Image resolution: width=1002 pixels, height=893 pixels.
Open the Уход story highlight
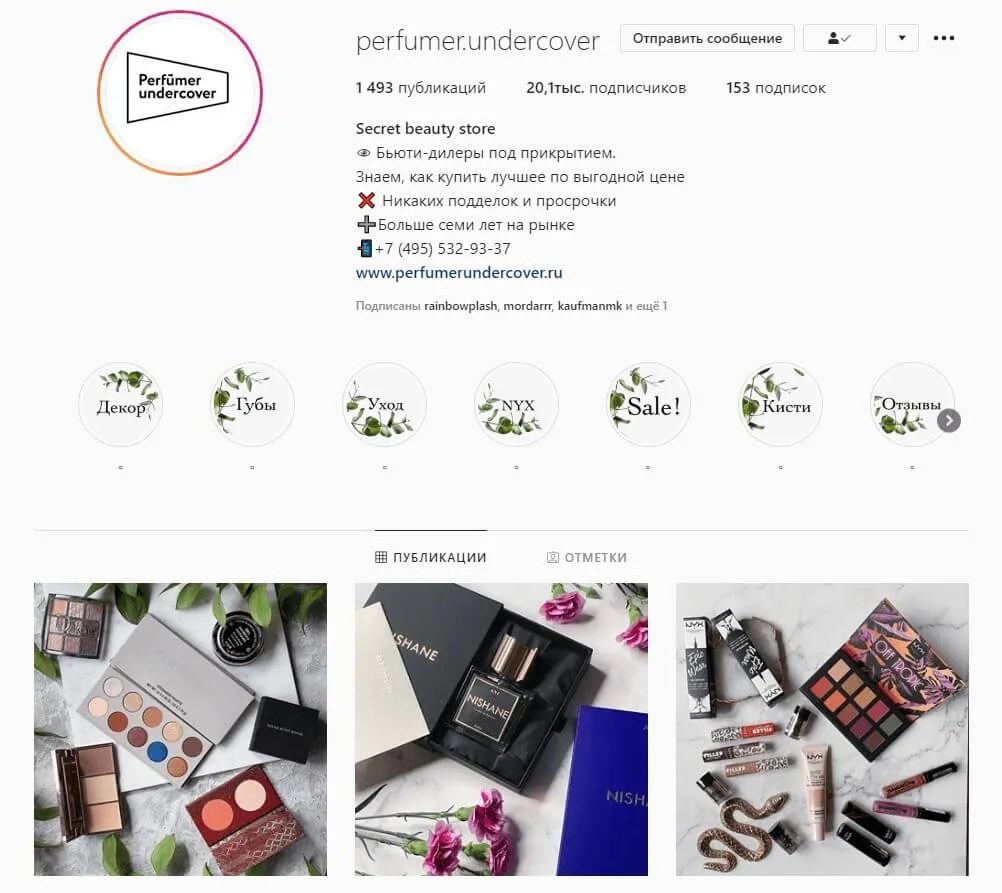point(384,404)
